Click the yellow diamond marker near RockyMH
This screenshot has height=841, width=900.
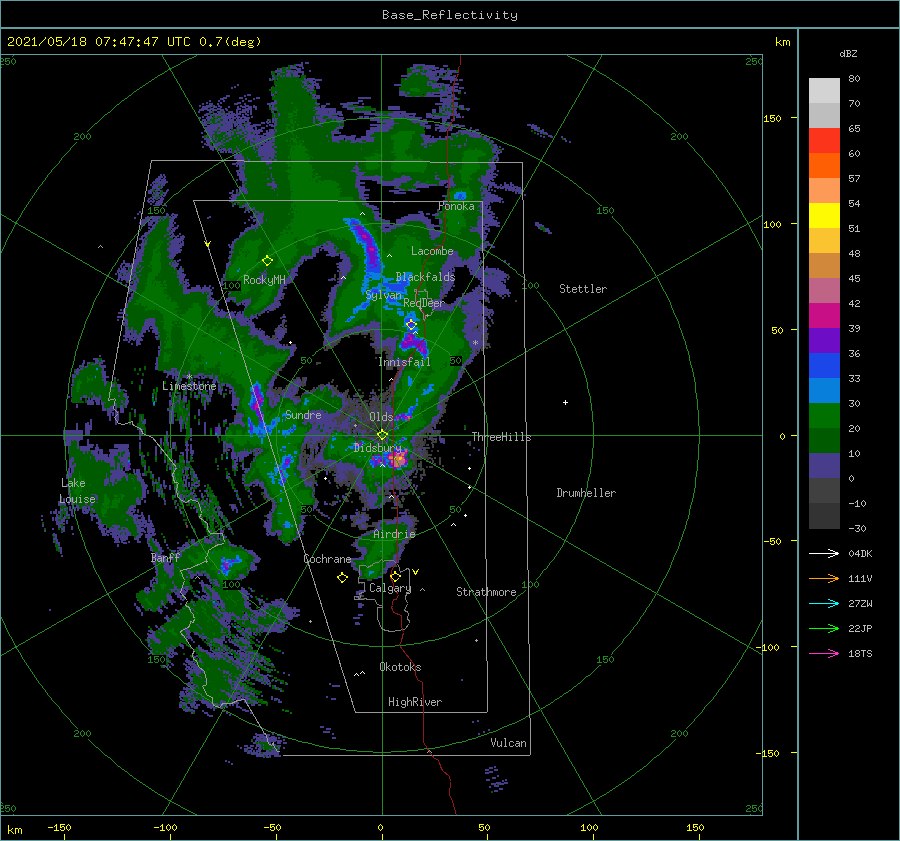click(267, 261)
